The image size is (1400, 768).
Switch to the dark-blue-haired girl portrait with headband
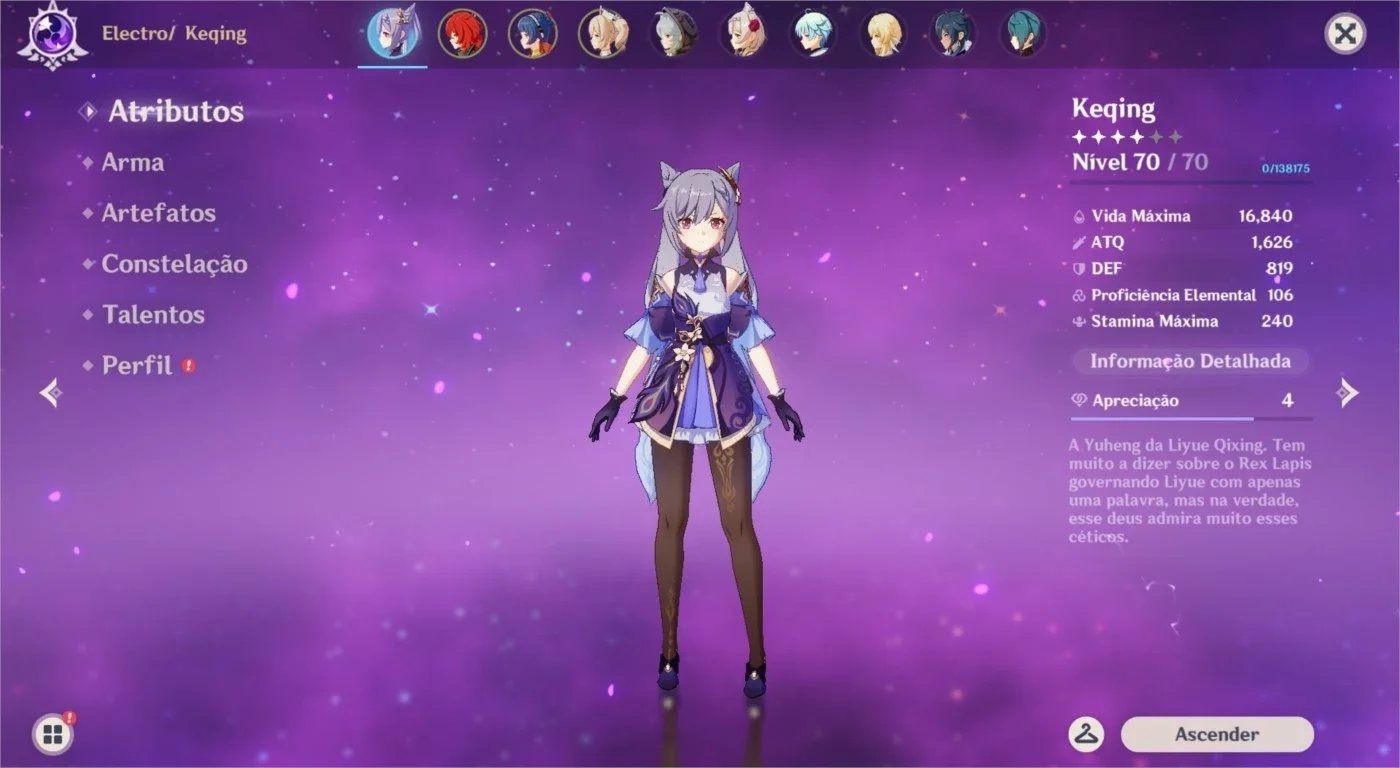tap(532, 33)
